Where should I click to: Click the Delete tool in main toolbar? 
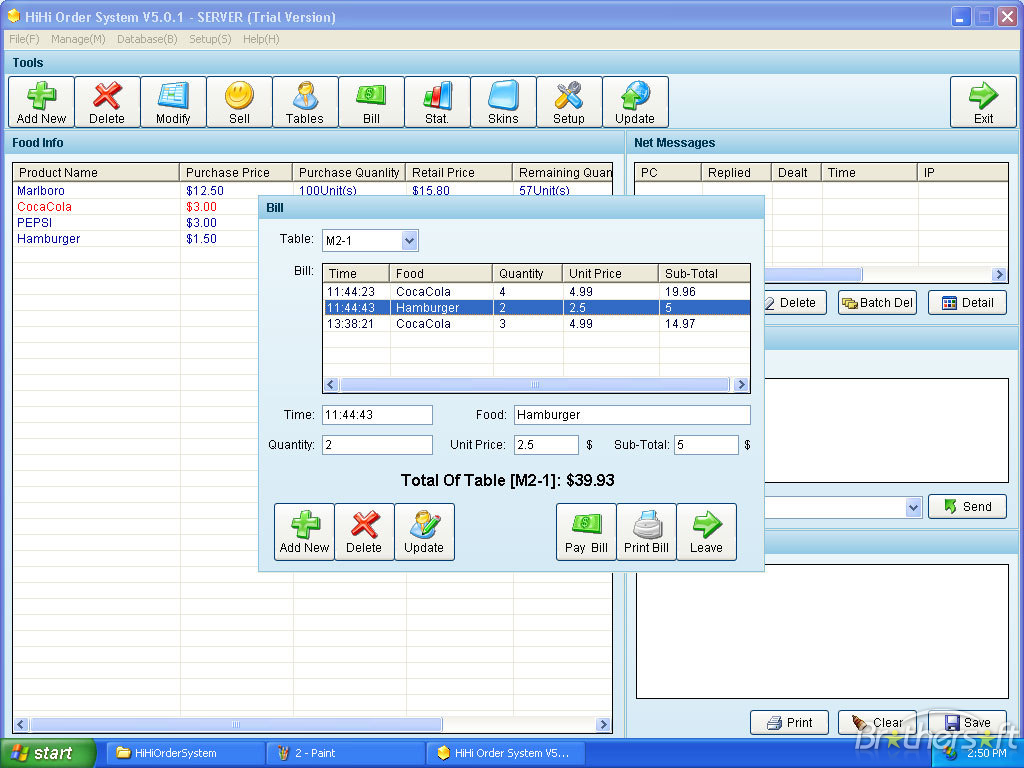coord(107,102)
